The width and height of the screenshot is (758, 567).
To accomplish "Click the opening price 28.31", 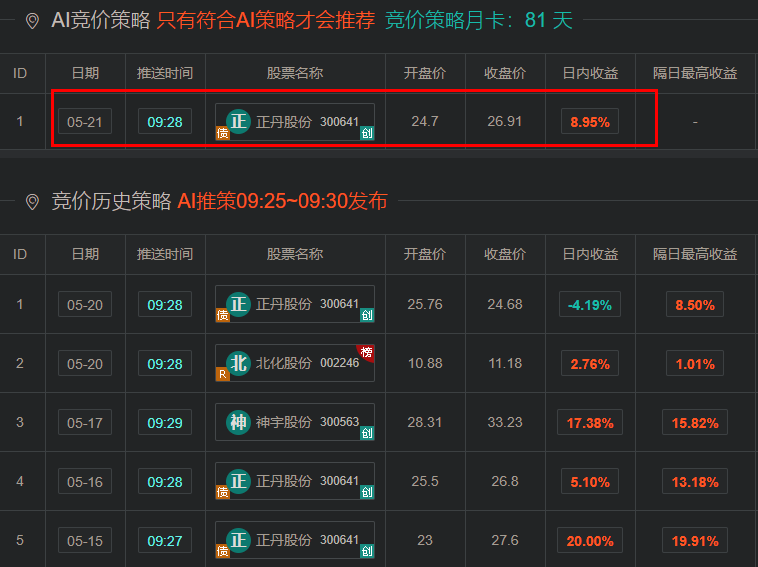I will 425,422.
